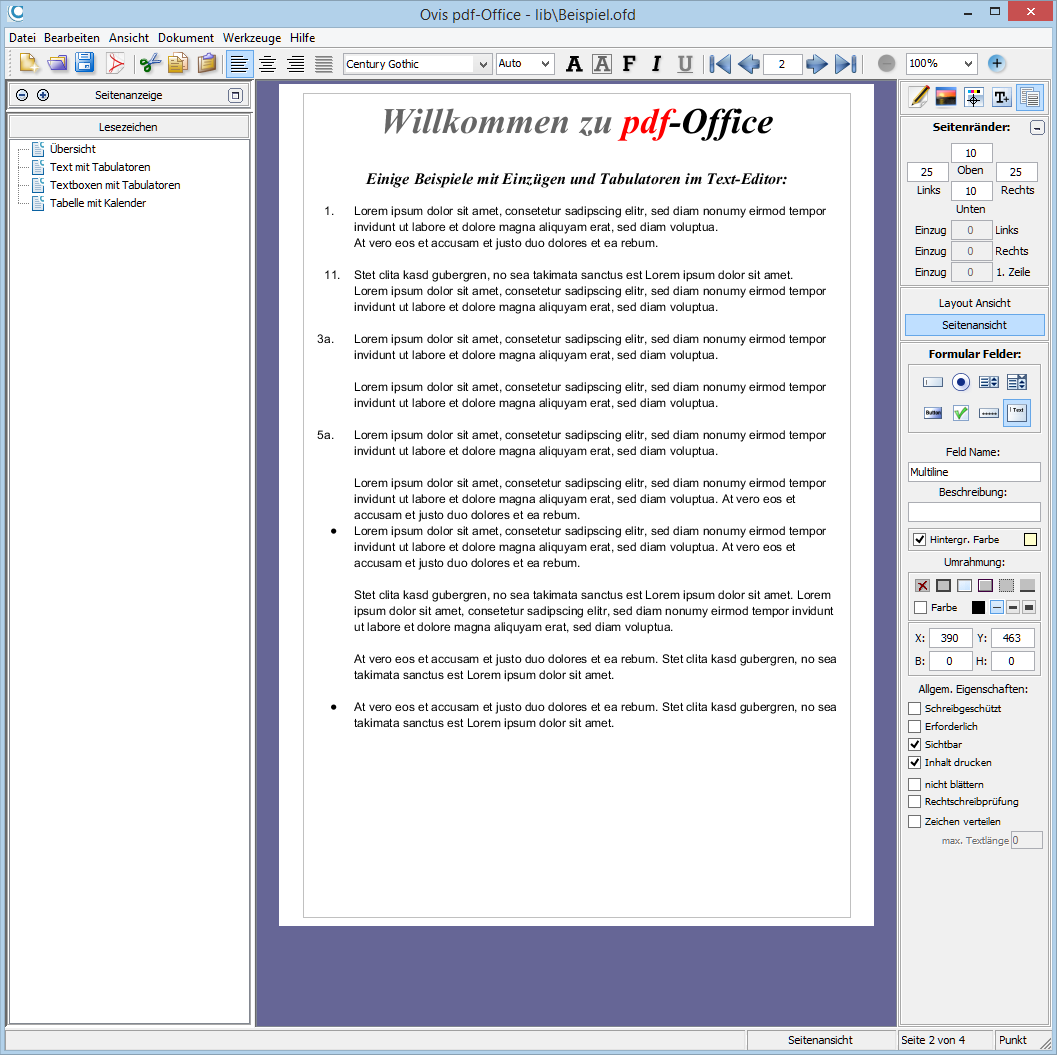This screenshot has width=1057, height=1055.
Task: Go to the next page
Action: point(816,63)
